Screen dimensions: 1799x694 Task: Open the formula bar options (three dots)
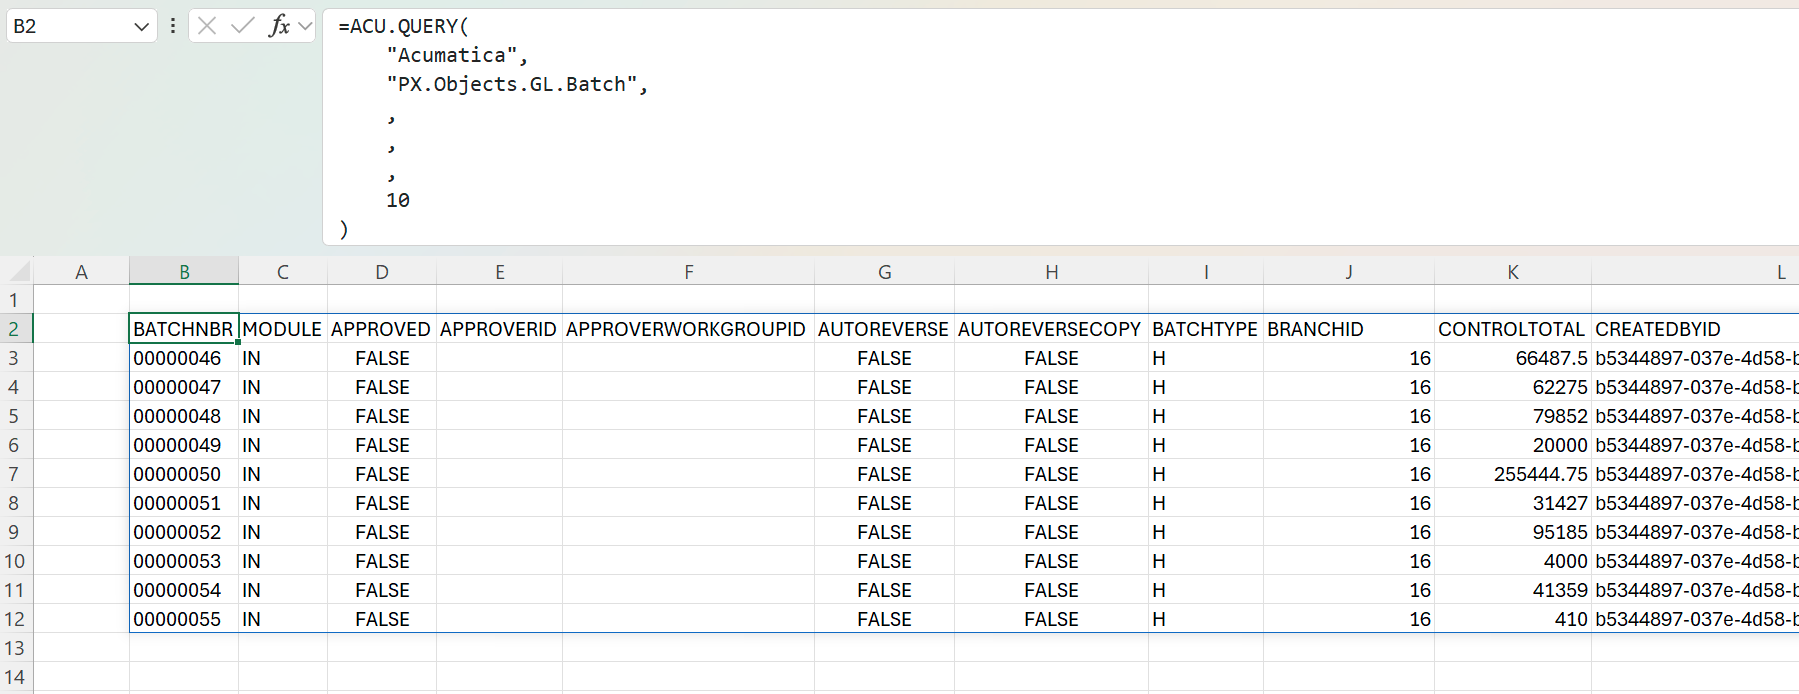point(173,26)
